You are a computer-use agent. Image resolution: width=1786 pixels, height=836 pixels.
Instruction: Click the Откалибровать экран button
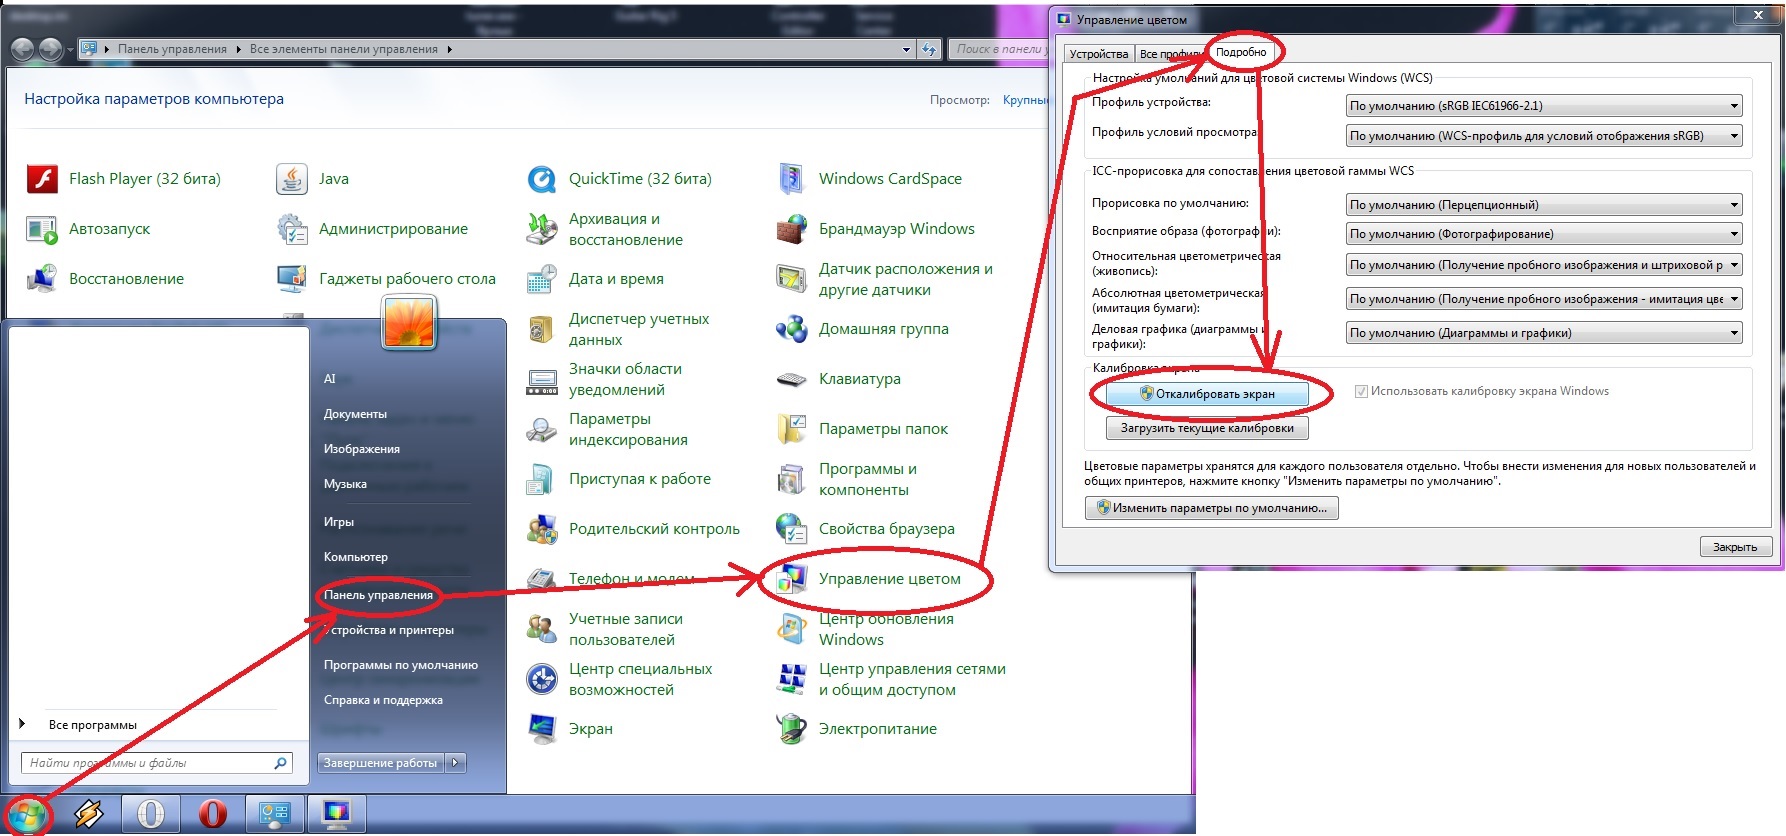(1207, 394)
